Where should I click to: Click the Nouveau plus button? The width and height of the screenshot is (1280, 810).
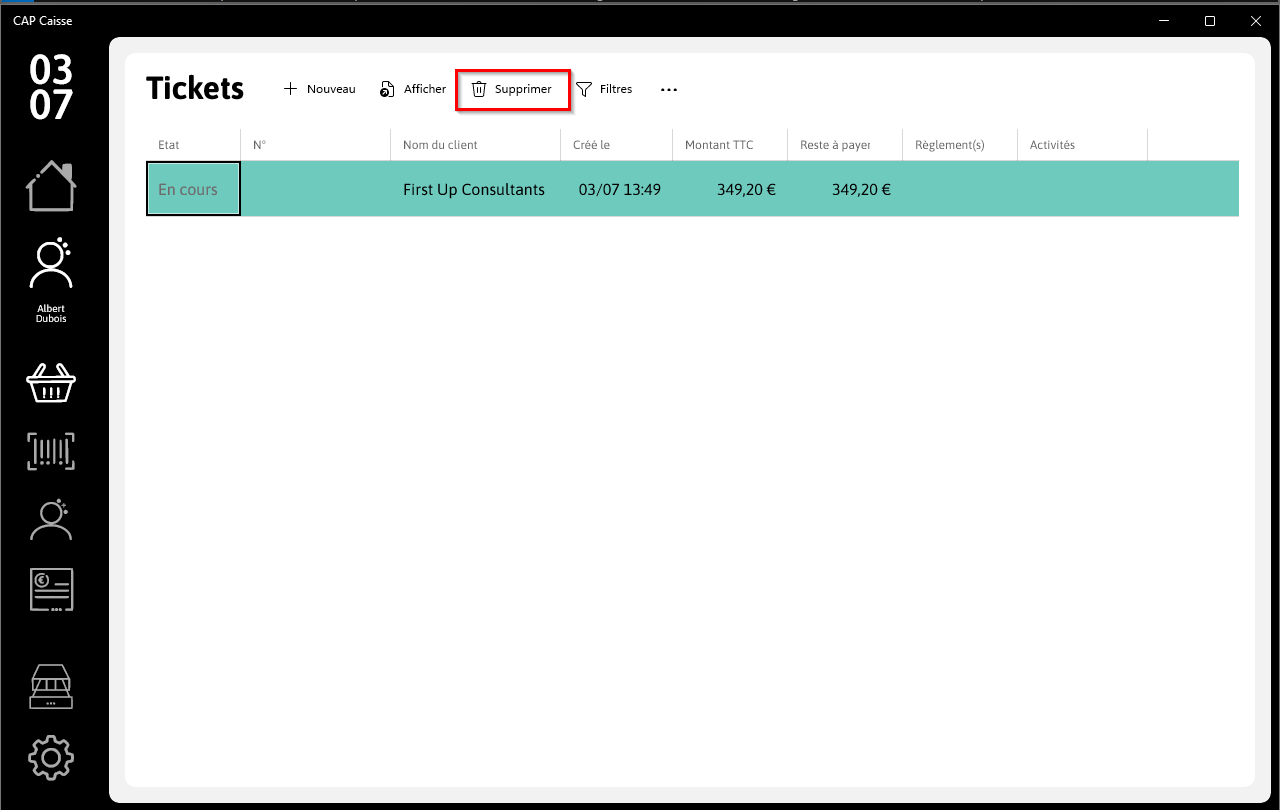point(320,89)
